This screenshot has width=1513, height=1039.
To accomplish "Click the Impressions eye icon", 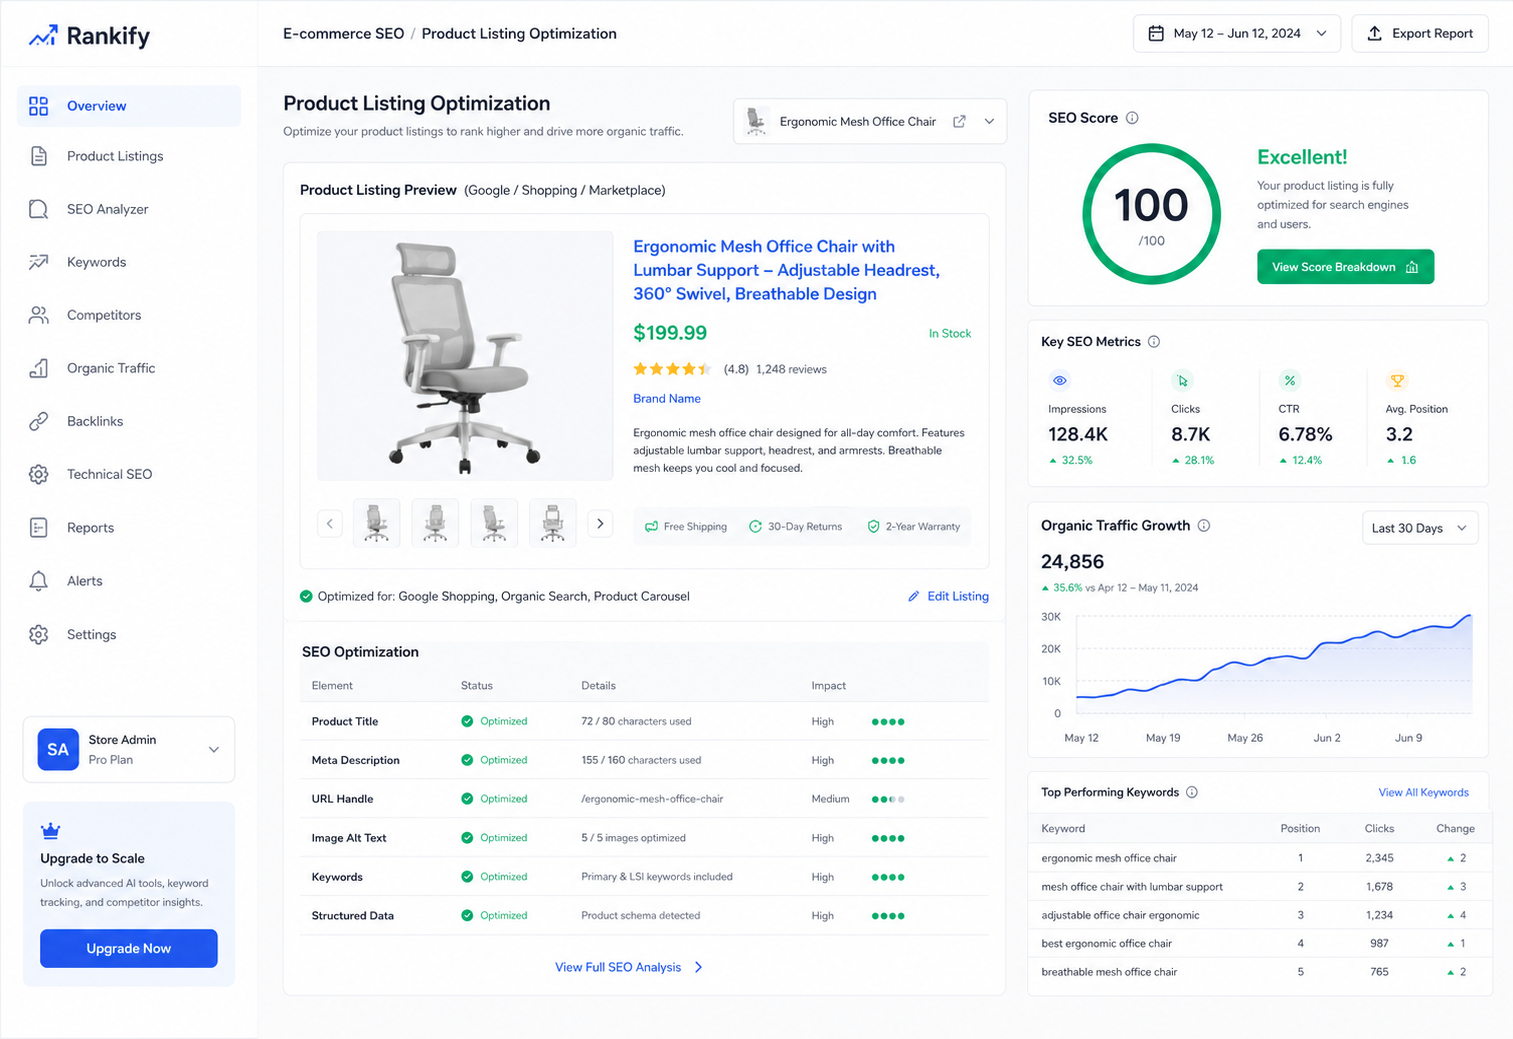I will (x=1060, y=380).
